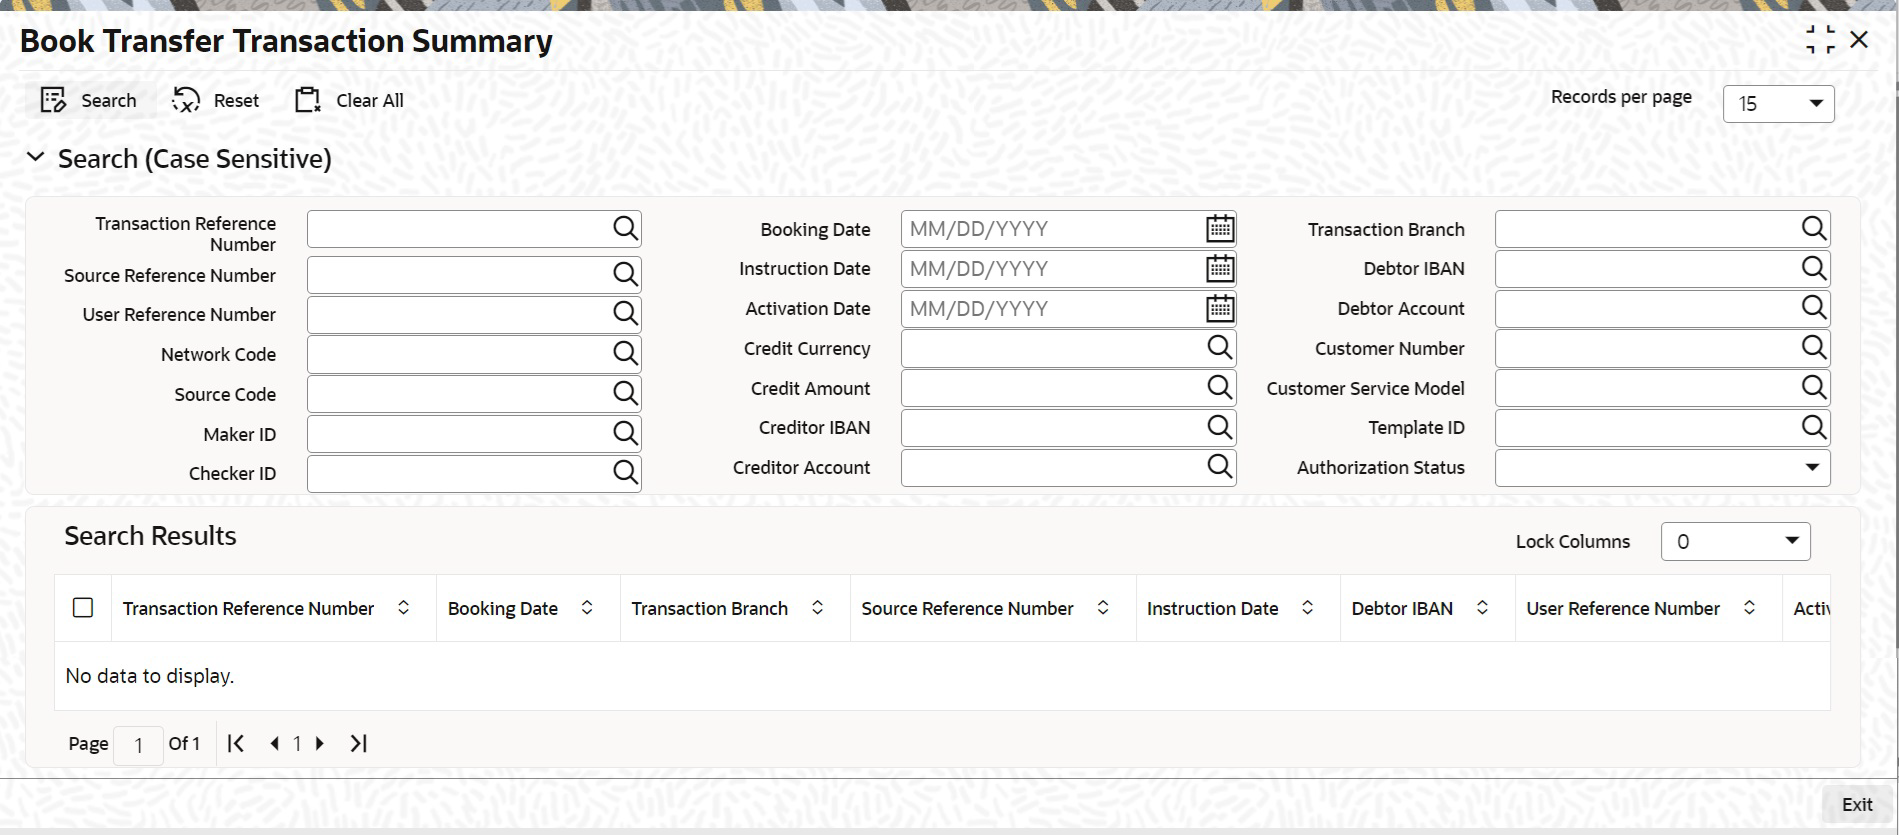Jump to first results page
The height and width of the screenshot is (835, 1899).
pyautogui.click(x=236, y=743)
